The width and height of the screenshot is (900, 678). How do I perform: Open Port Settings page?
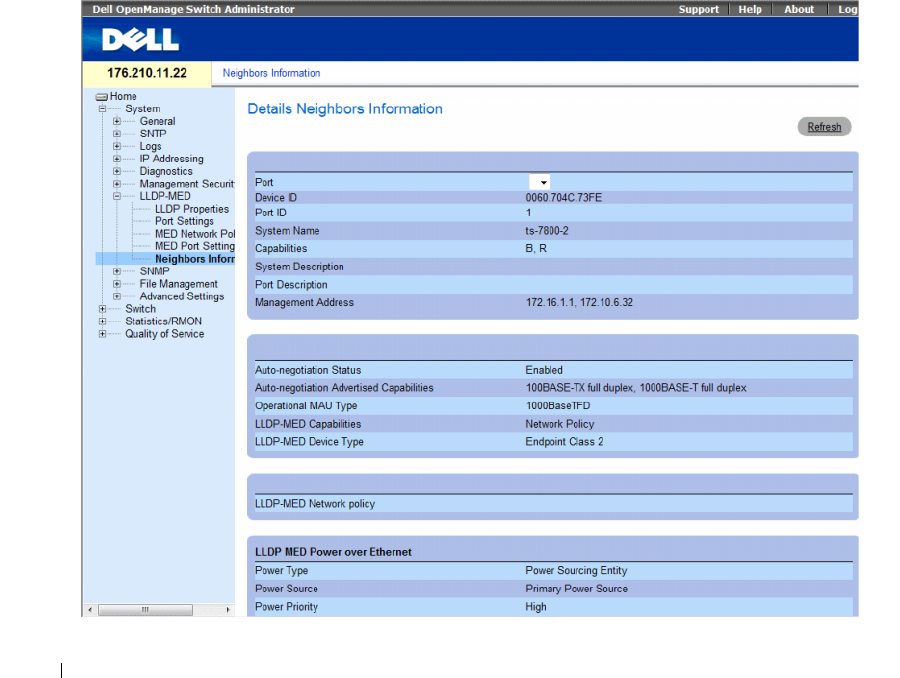point(184,221)
